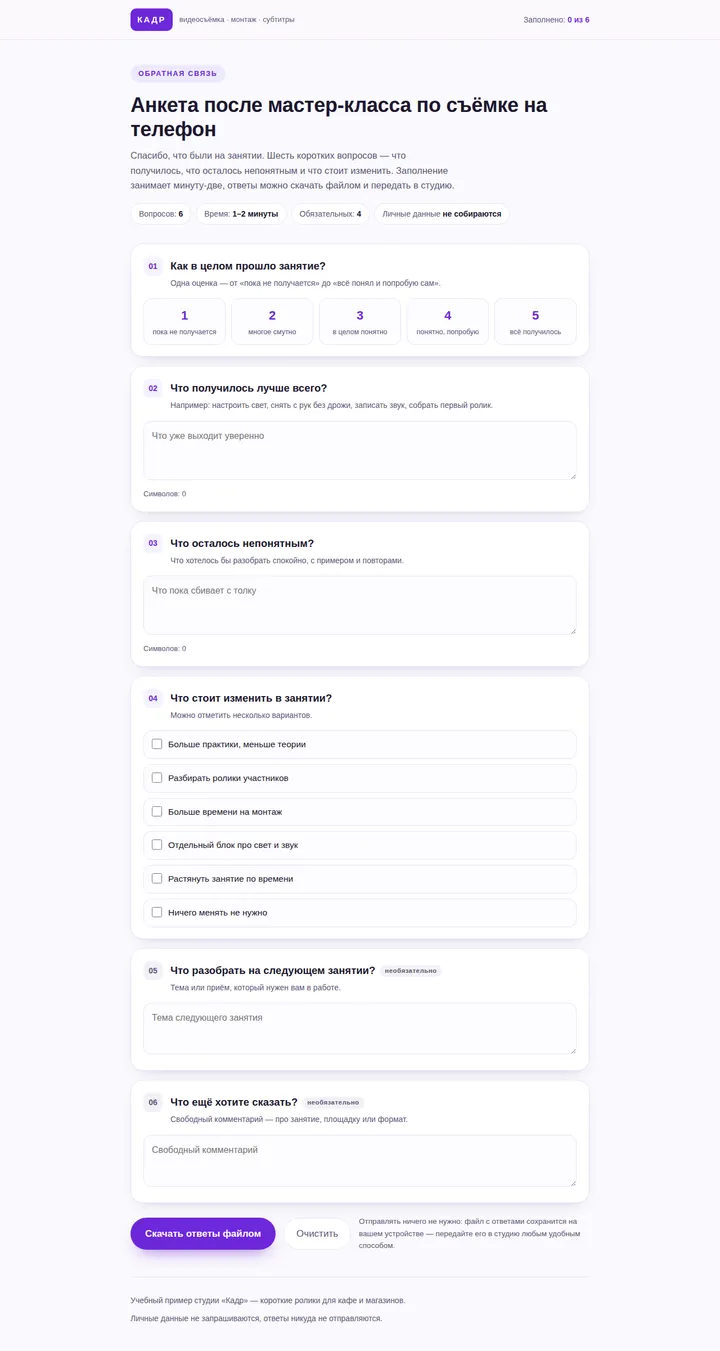
Task: Click the 'Заполнено: 0 из 6' counter
Action: click(x=556, y=20)
